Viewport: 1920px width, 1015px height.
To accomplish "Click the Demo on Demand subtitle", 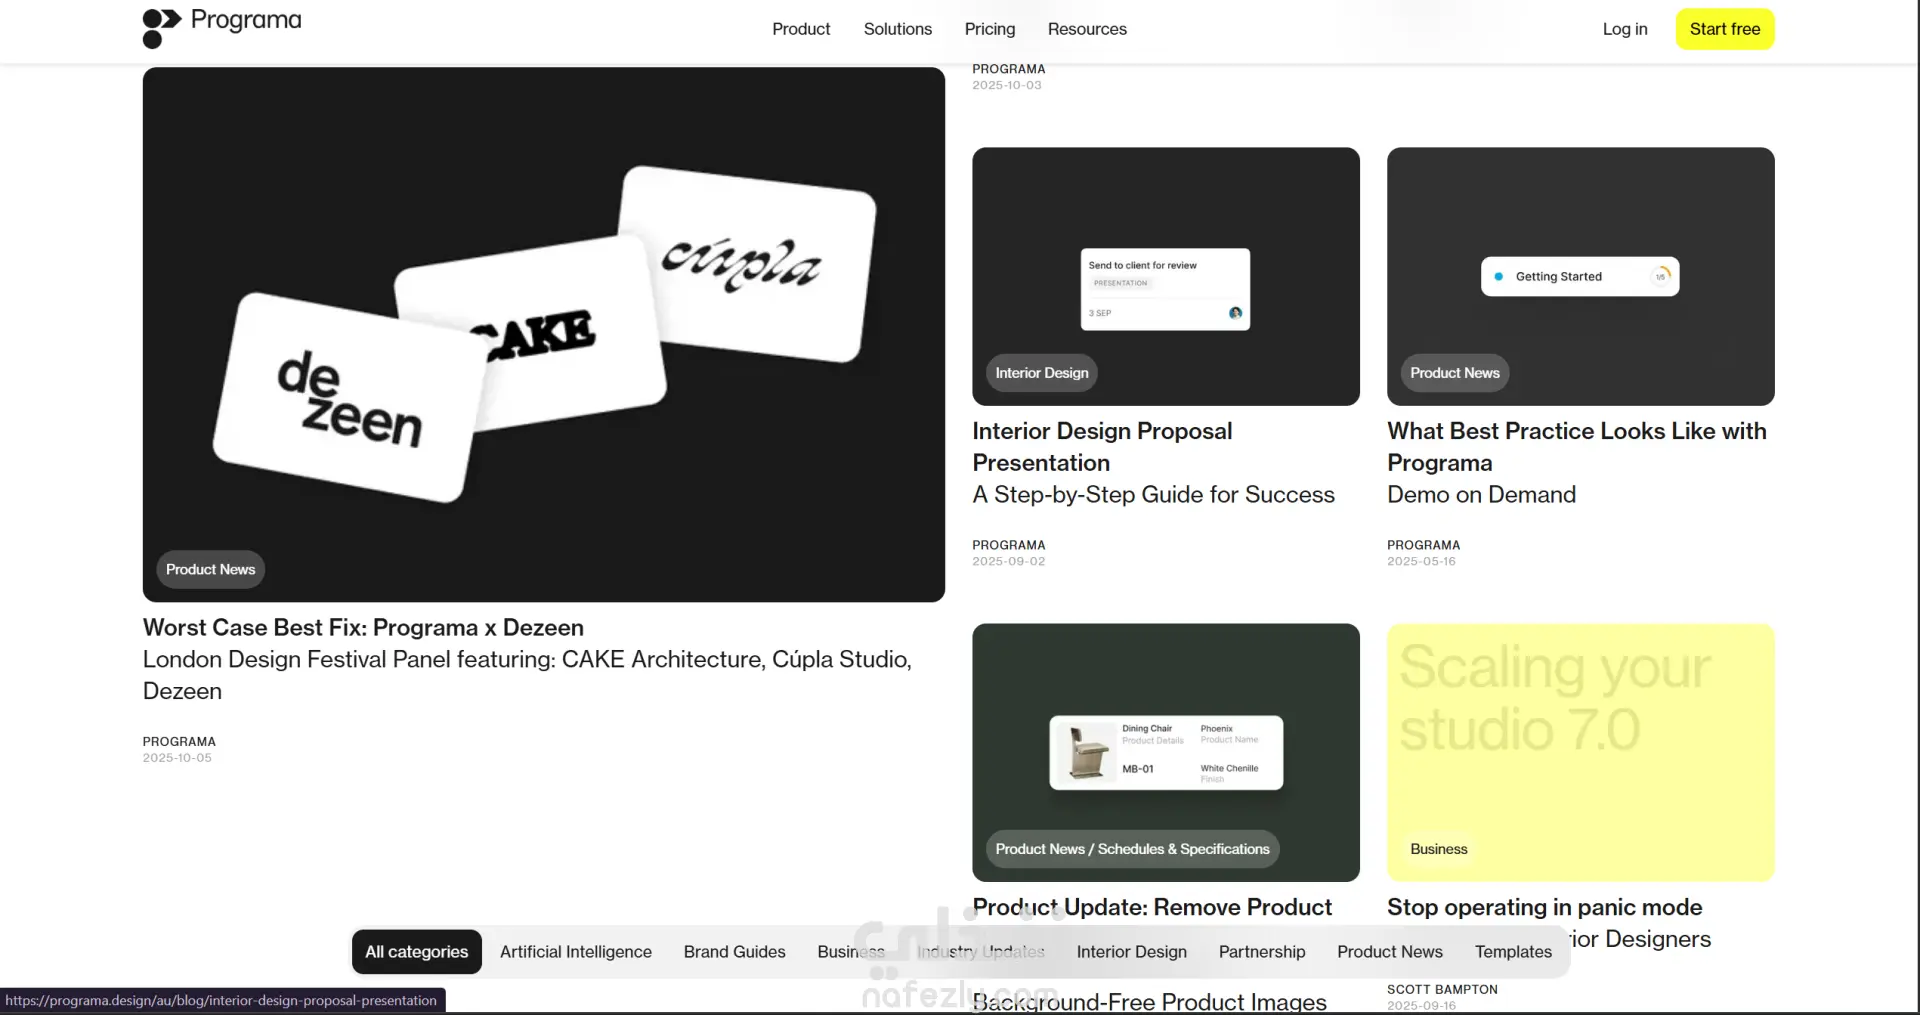I will (1481, 495).
